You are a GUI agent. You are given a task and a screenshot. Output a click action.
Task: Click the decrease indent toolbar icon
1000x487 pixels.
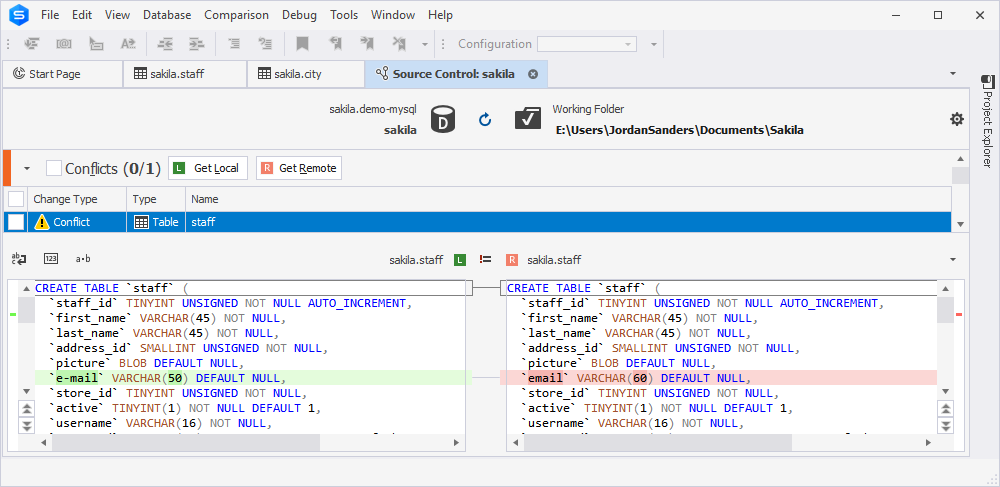[x=166, y=43]
